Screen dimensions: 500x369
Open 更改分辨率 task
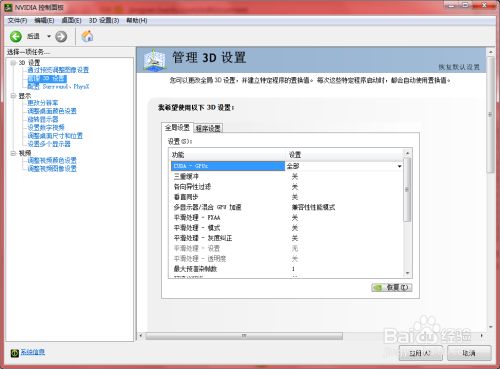click(43, 103)
